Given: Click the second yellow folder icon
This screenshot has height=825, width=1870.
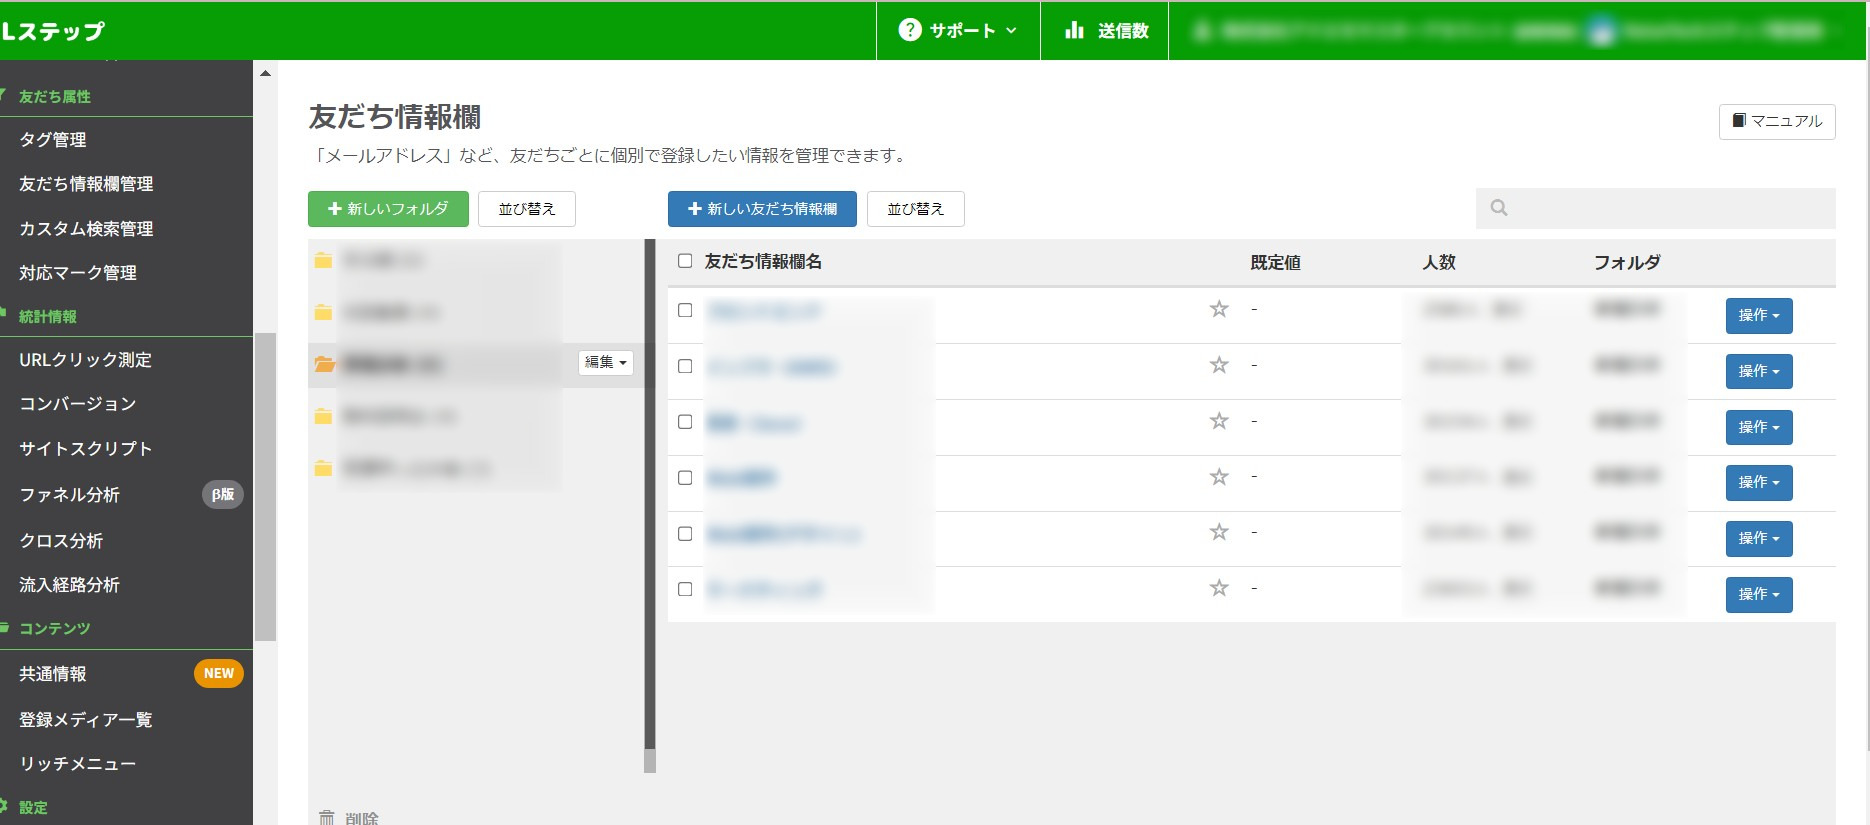Looking at the screenshot, I should 323,312.
